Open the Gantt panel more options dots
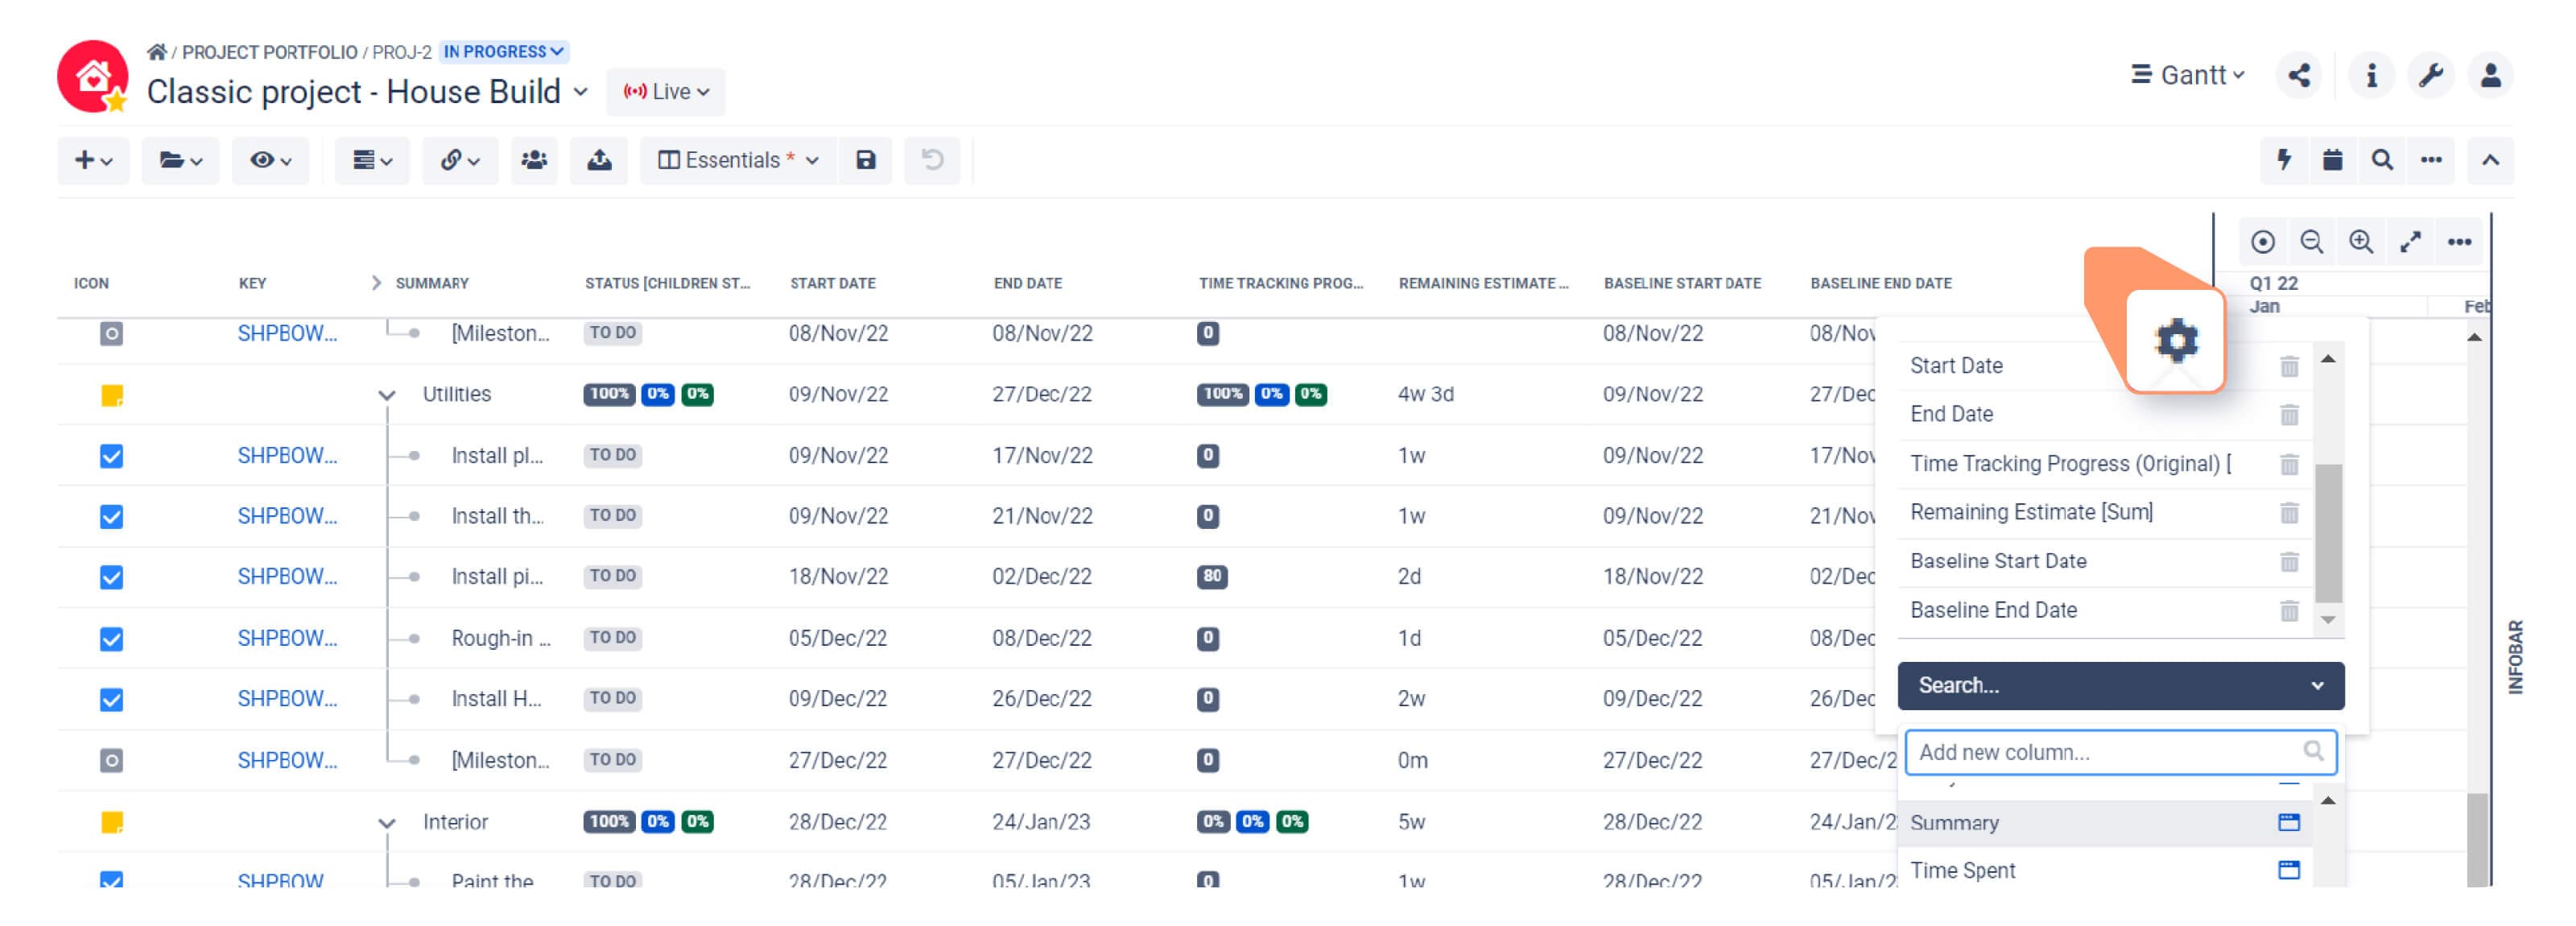 pos(2460,242)
